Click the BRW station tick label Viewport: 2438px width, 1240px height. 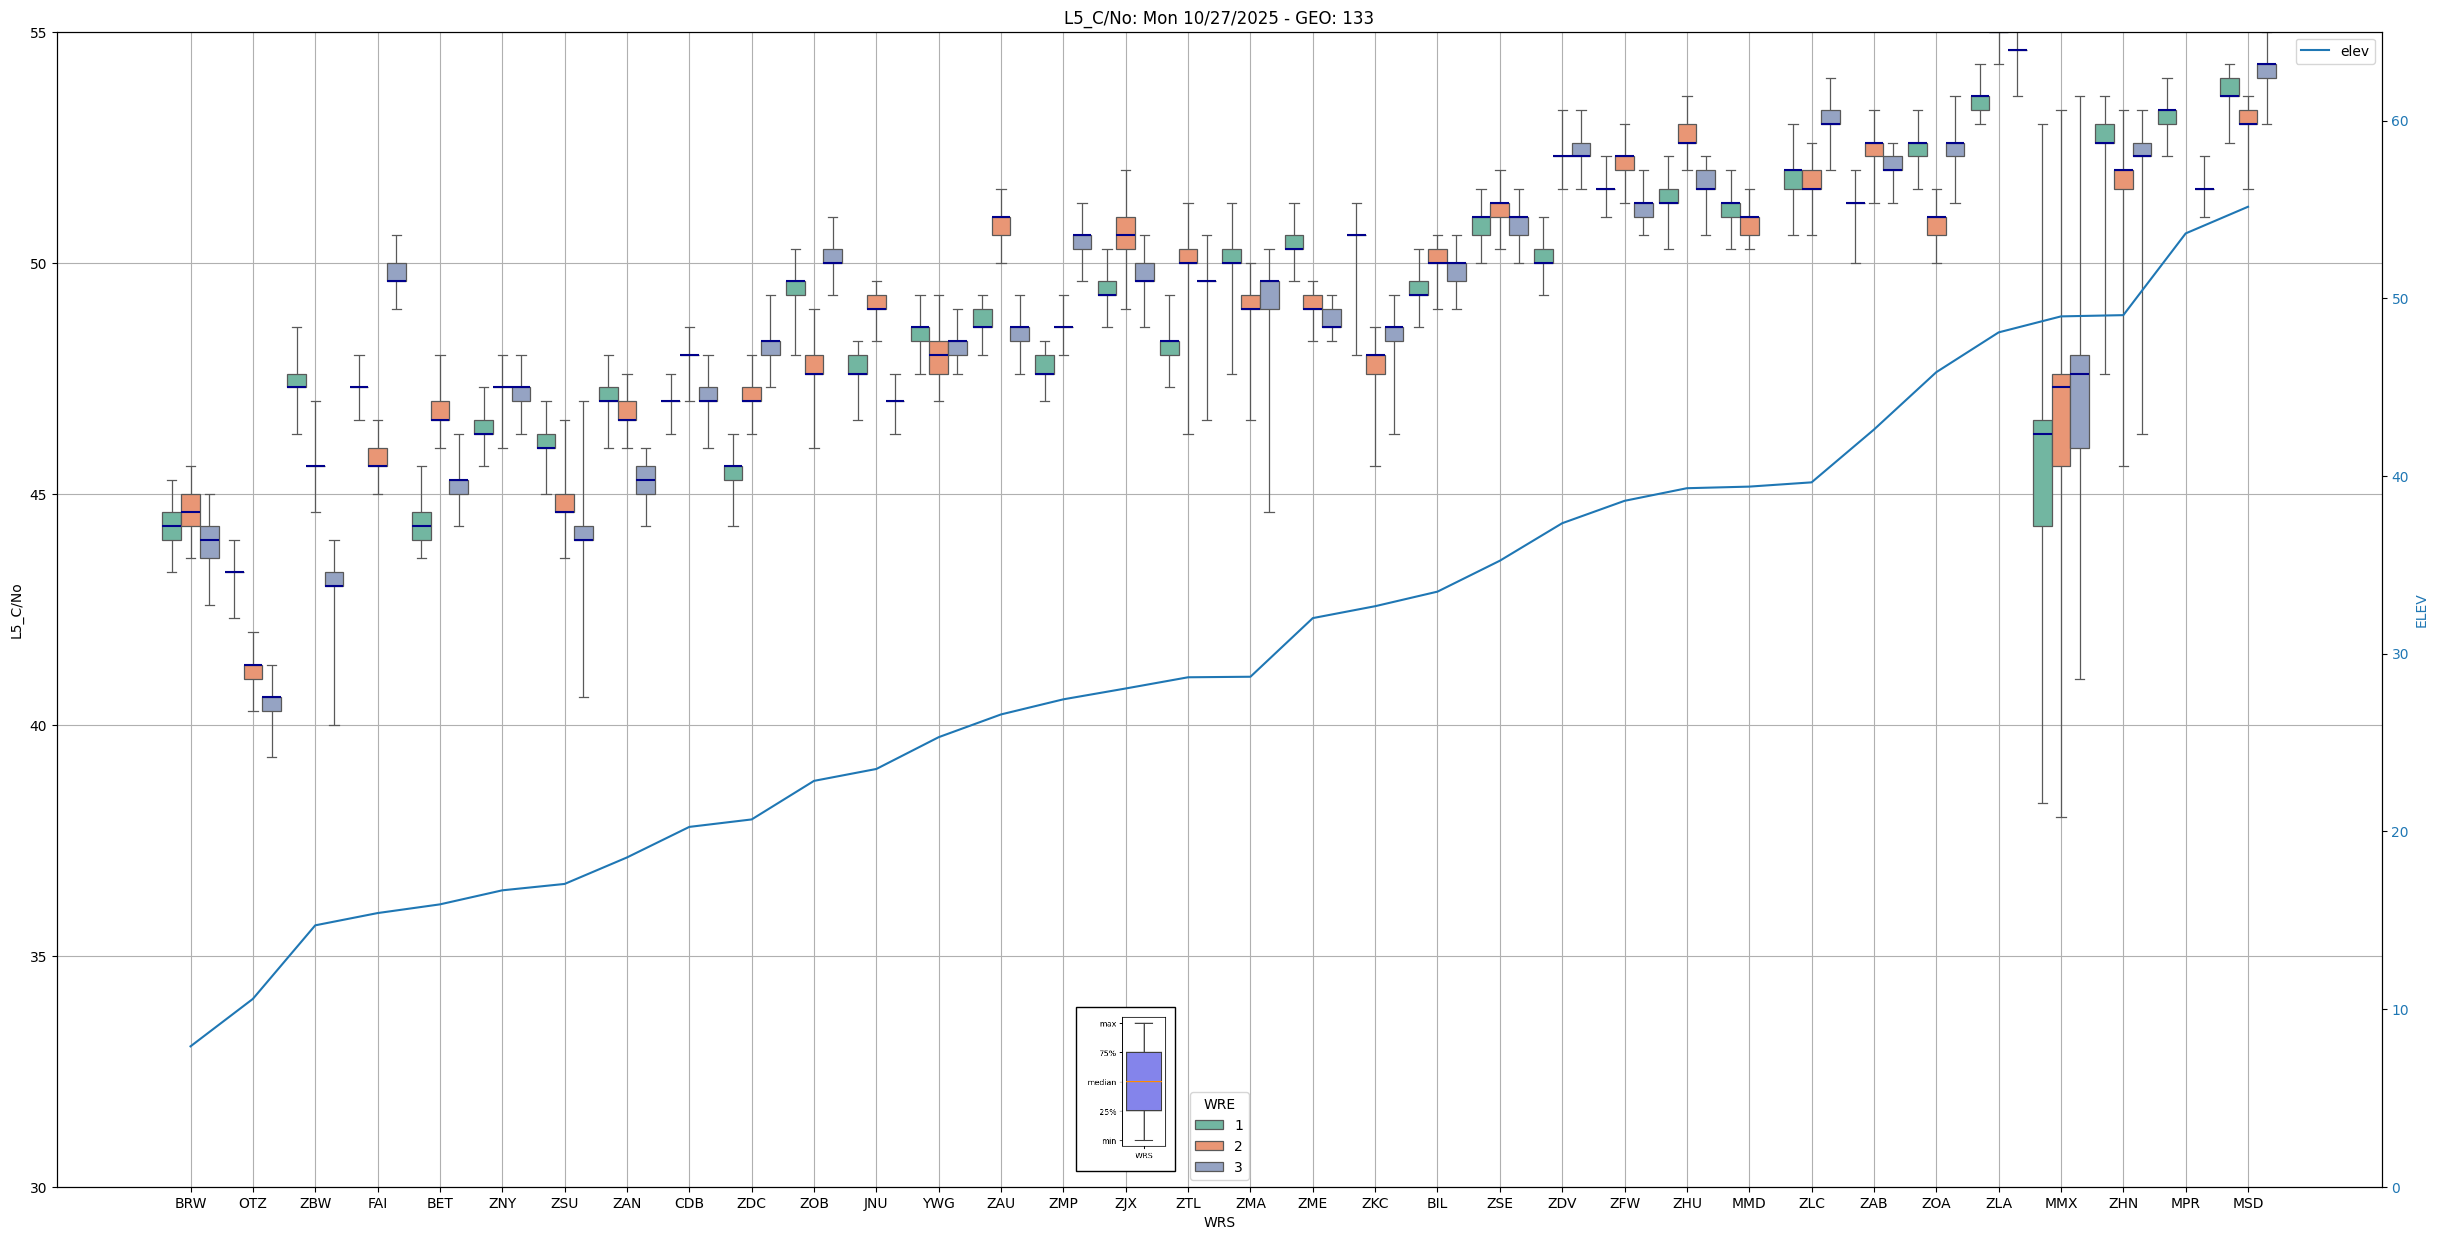[190, 1203]
